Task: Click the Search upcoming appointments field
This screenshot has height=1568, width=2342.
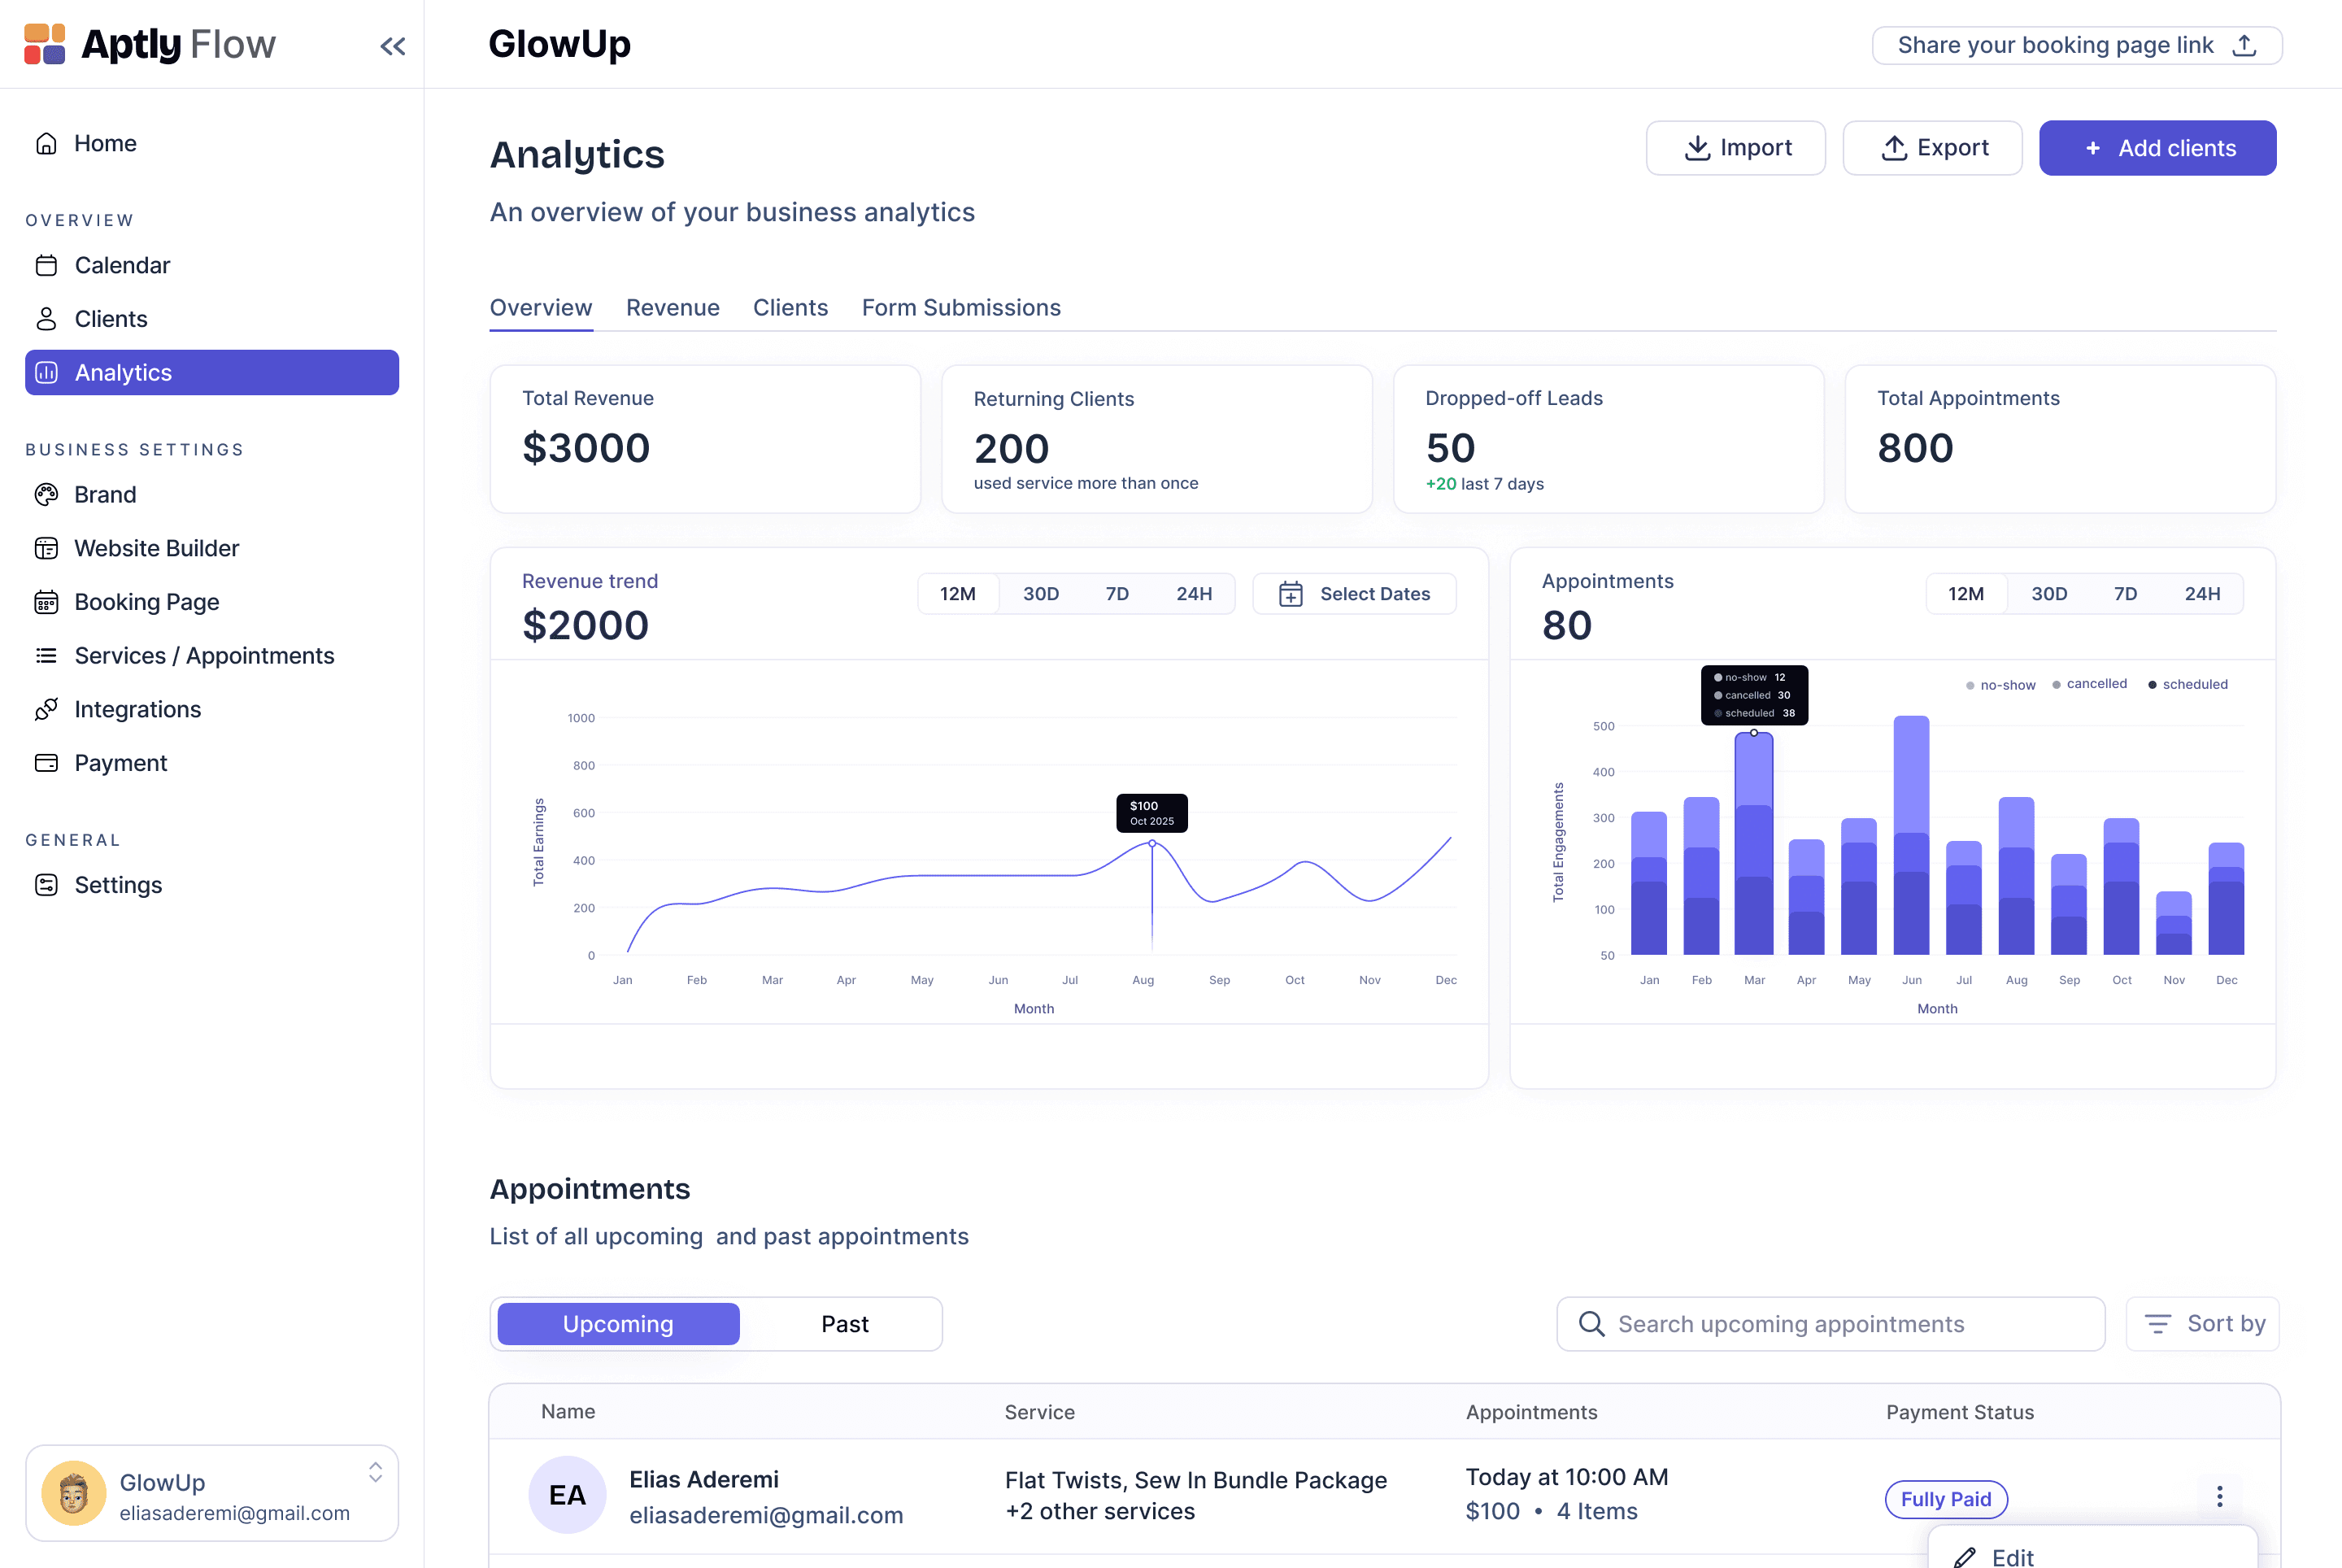Action: coord(1830,1324)
